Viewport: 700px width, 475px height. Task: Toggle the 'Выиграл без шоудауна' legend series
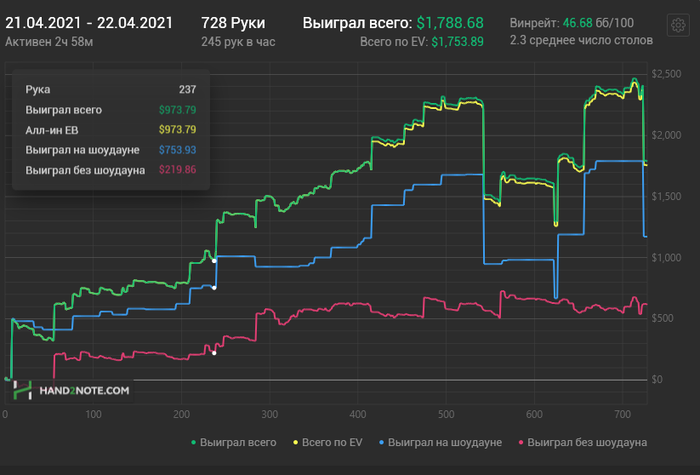click(x=583, y=442)
